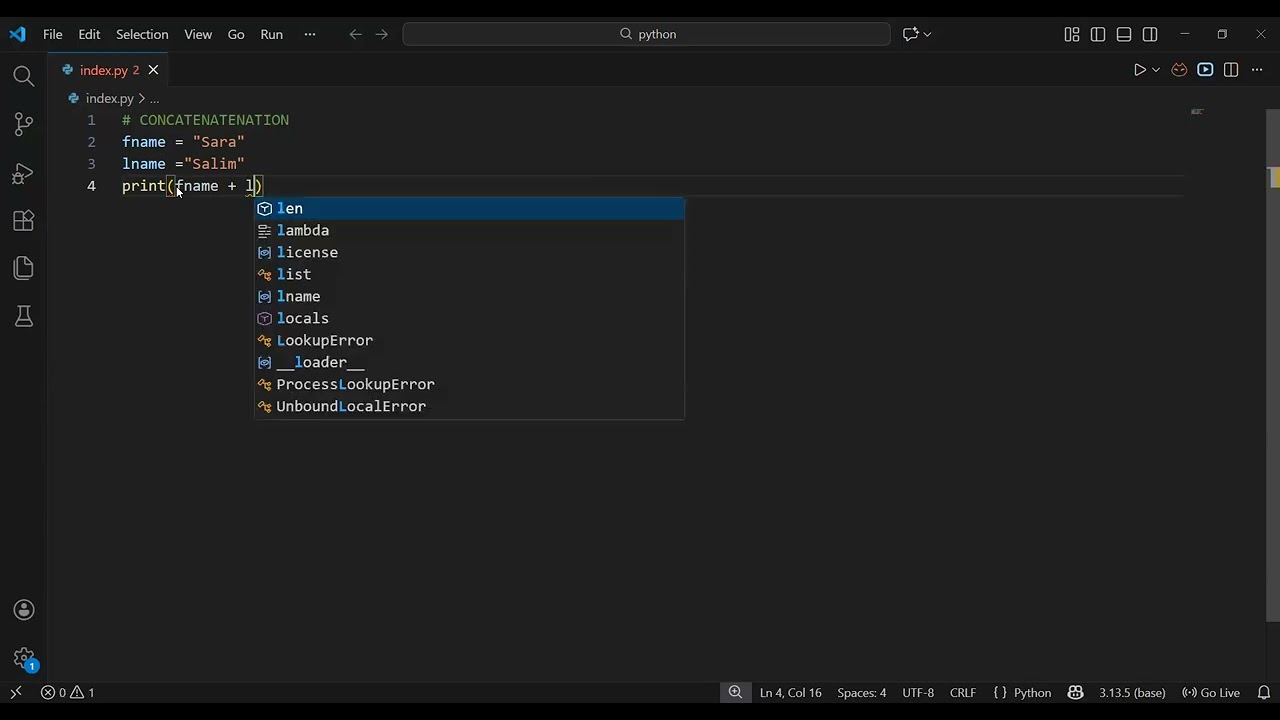Expand the breadcrumb ellipsis symbol
Viewport: 1280px width, 720px height.
click(x=154, y=99)
